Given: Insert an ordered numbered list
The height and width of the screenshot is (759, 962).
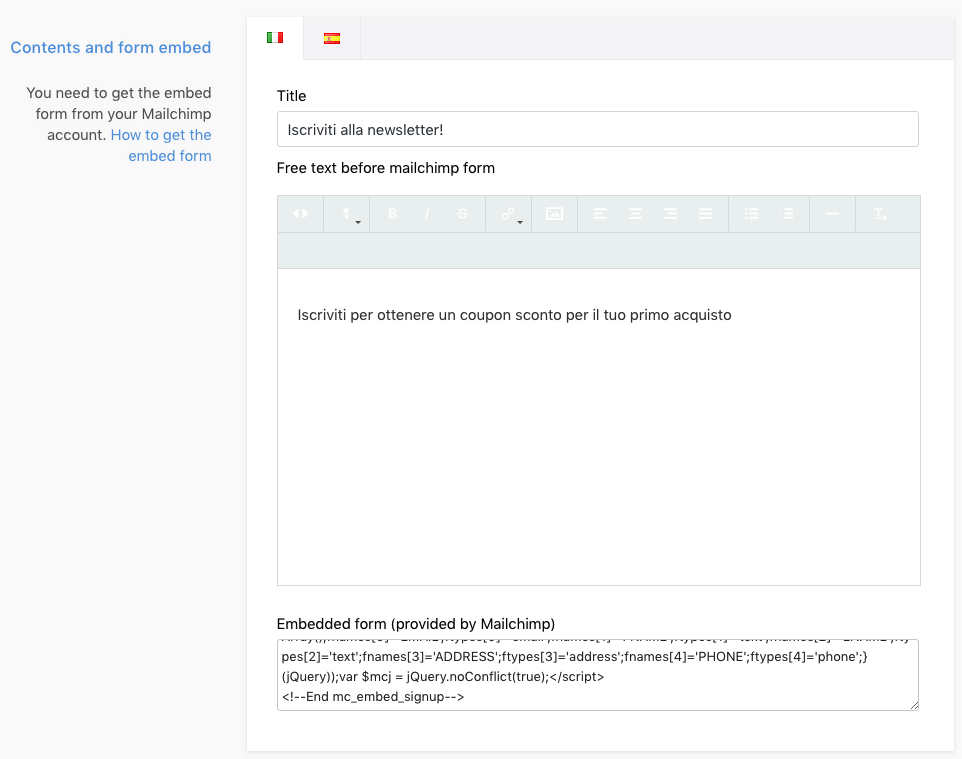Looking at the screenshot, I should (788, 214).
